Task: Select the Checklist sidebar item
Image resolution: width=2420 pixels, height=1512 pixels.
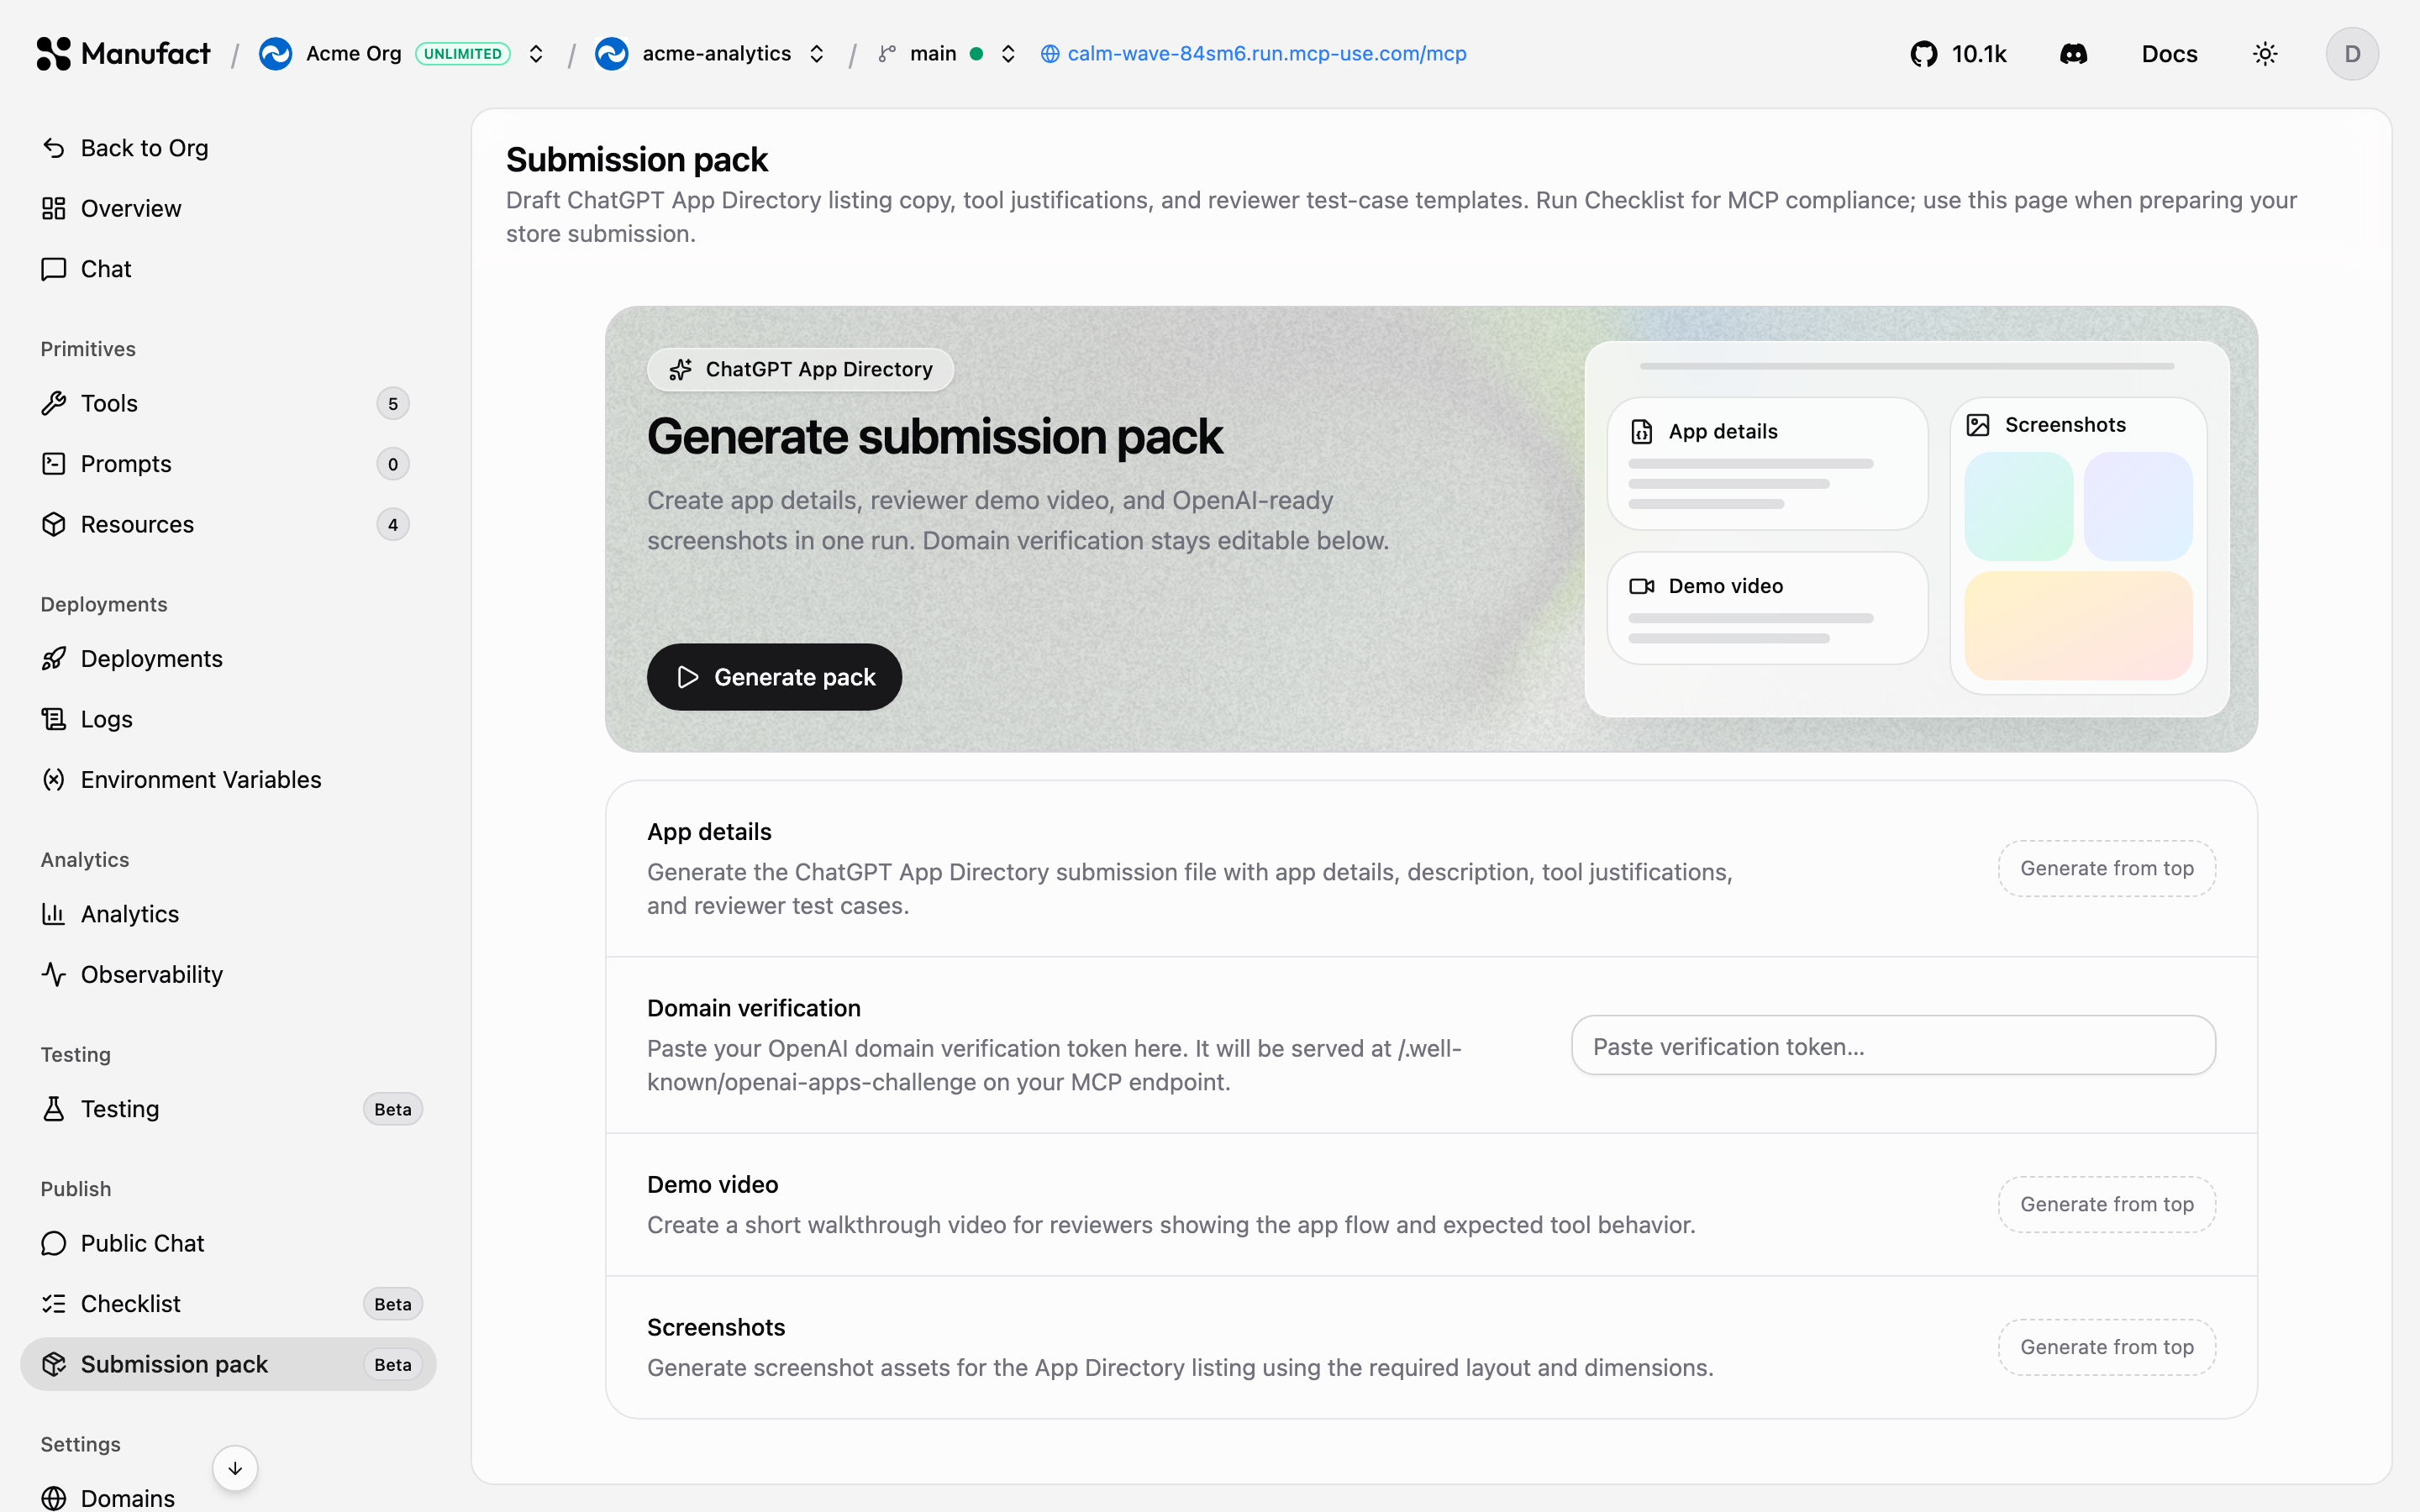Action: [228, 1304]
